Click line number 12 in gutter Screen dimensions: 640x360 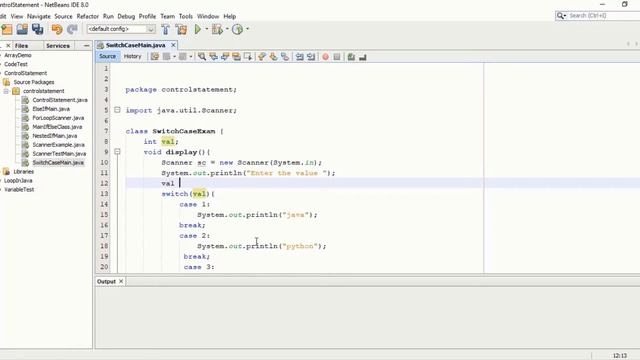point(104,183)
